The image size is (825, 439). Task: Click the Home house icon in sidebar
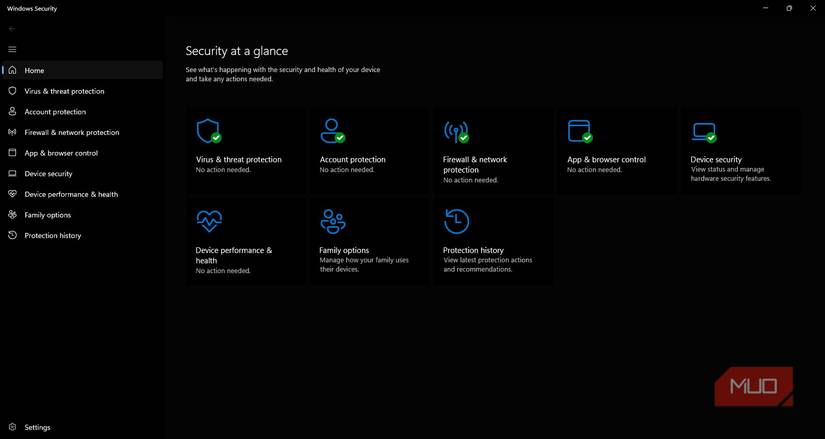click(13, 70)
